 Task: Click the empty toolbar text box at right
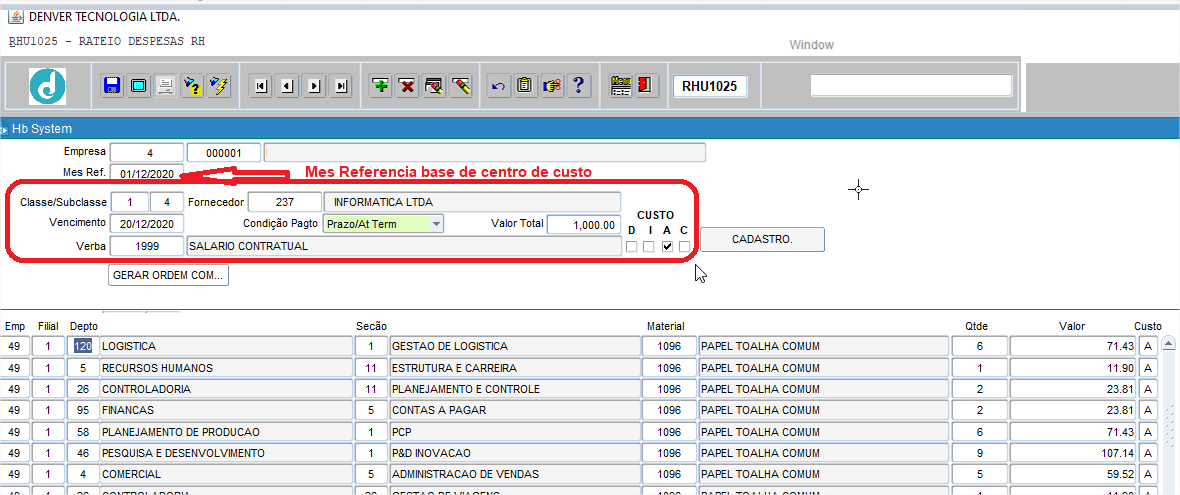click(911, 85)
